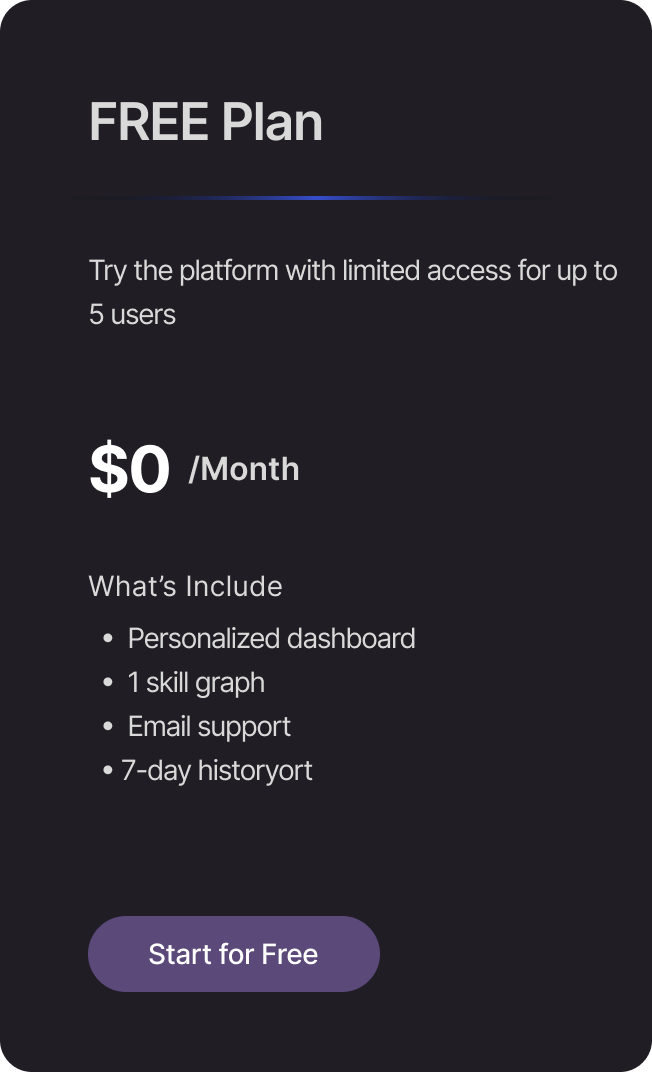Select the FREE Plan heading
652x1072 pixels.
pyautogui.click(x=206, y=122)
